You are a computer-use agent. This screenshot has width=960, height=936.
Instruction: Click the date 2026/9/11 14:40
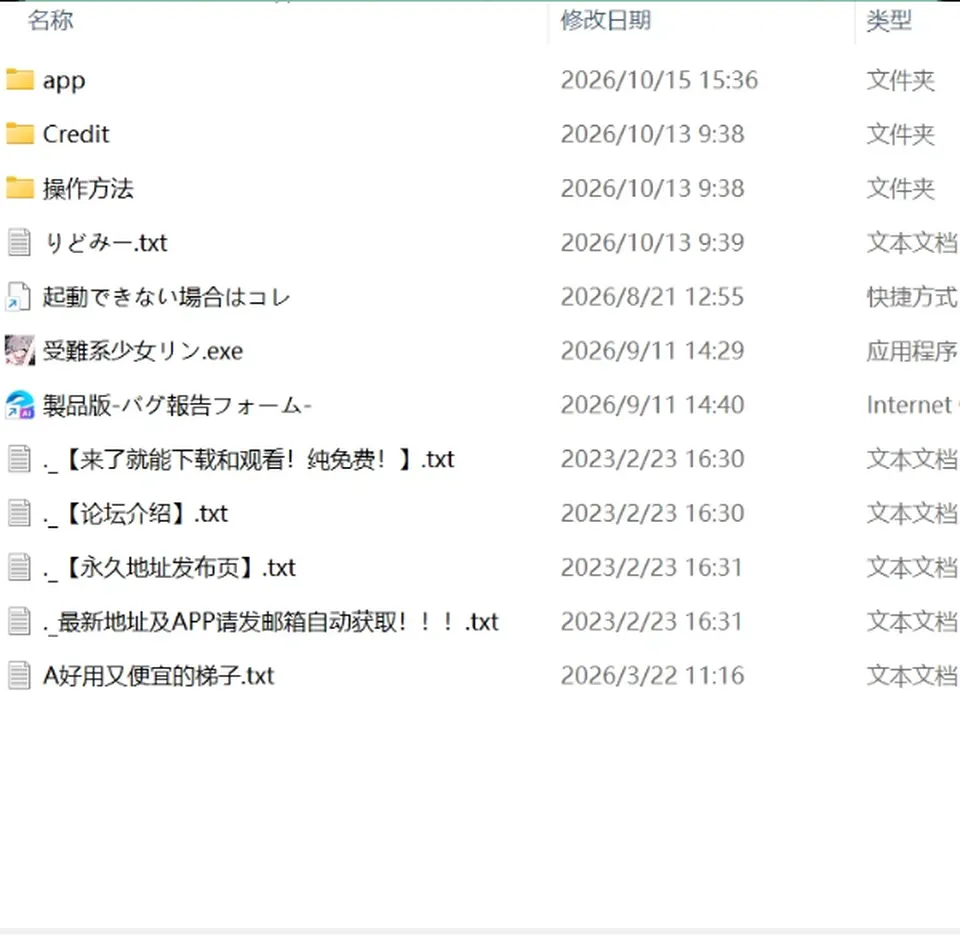pos(653,405)
